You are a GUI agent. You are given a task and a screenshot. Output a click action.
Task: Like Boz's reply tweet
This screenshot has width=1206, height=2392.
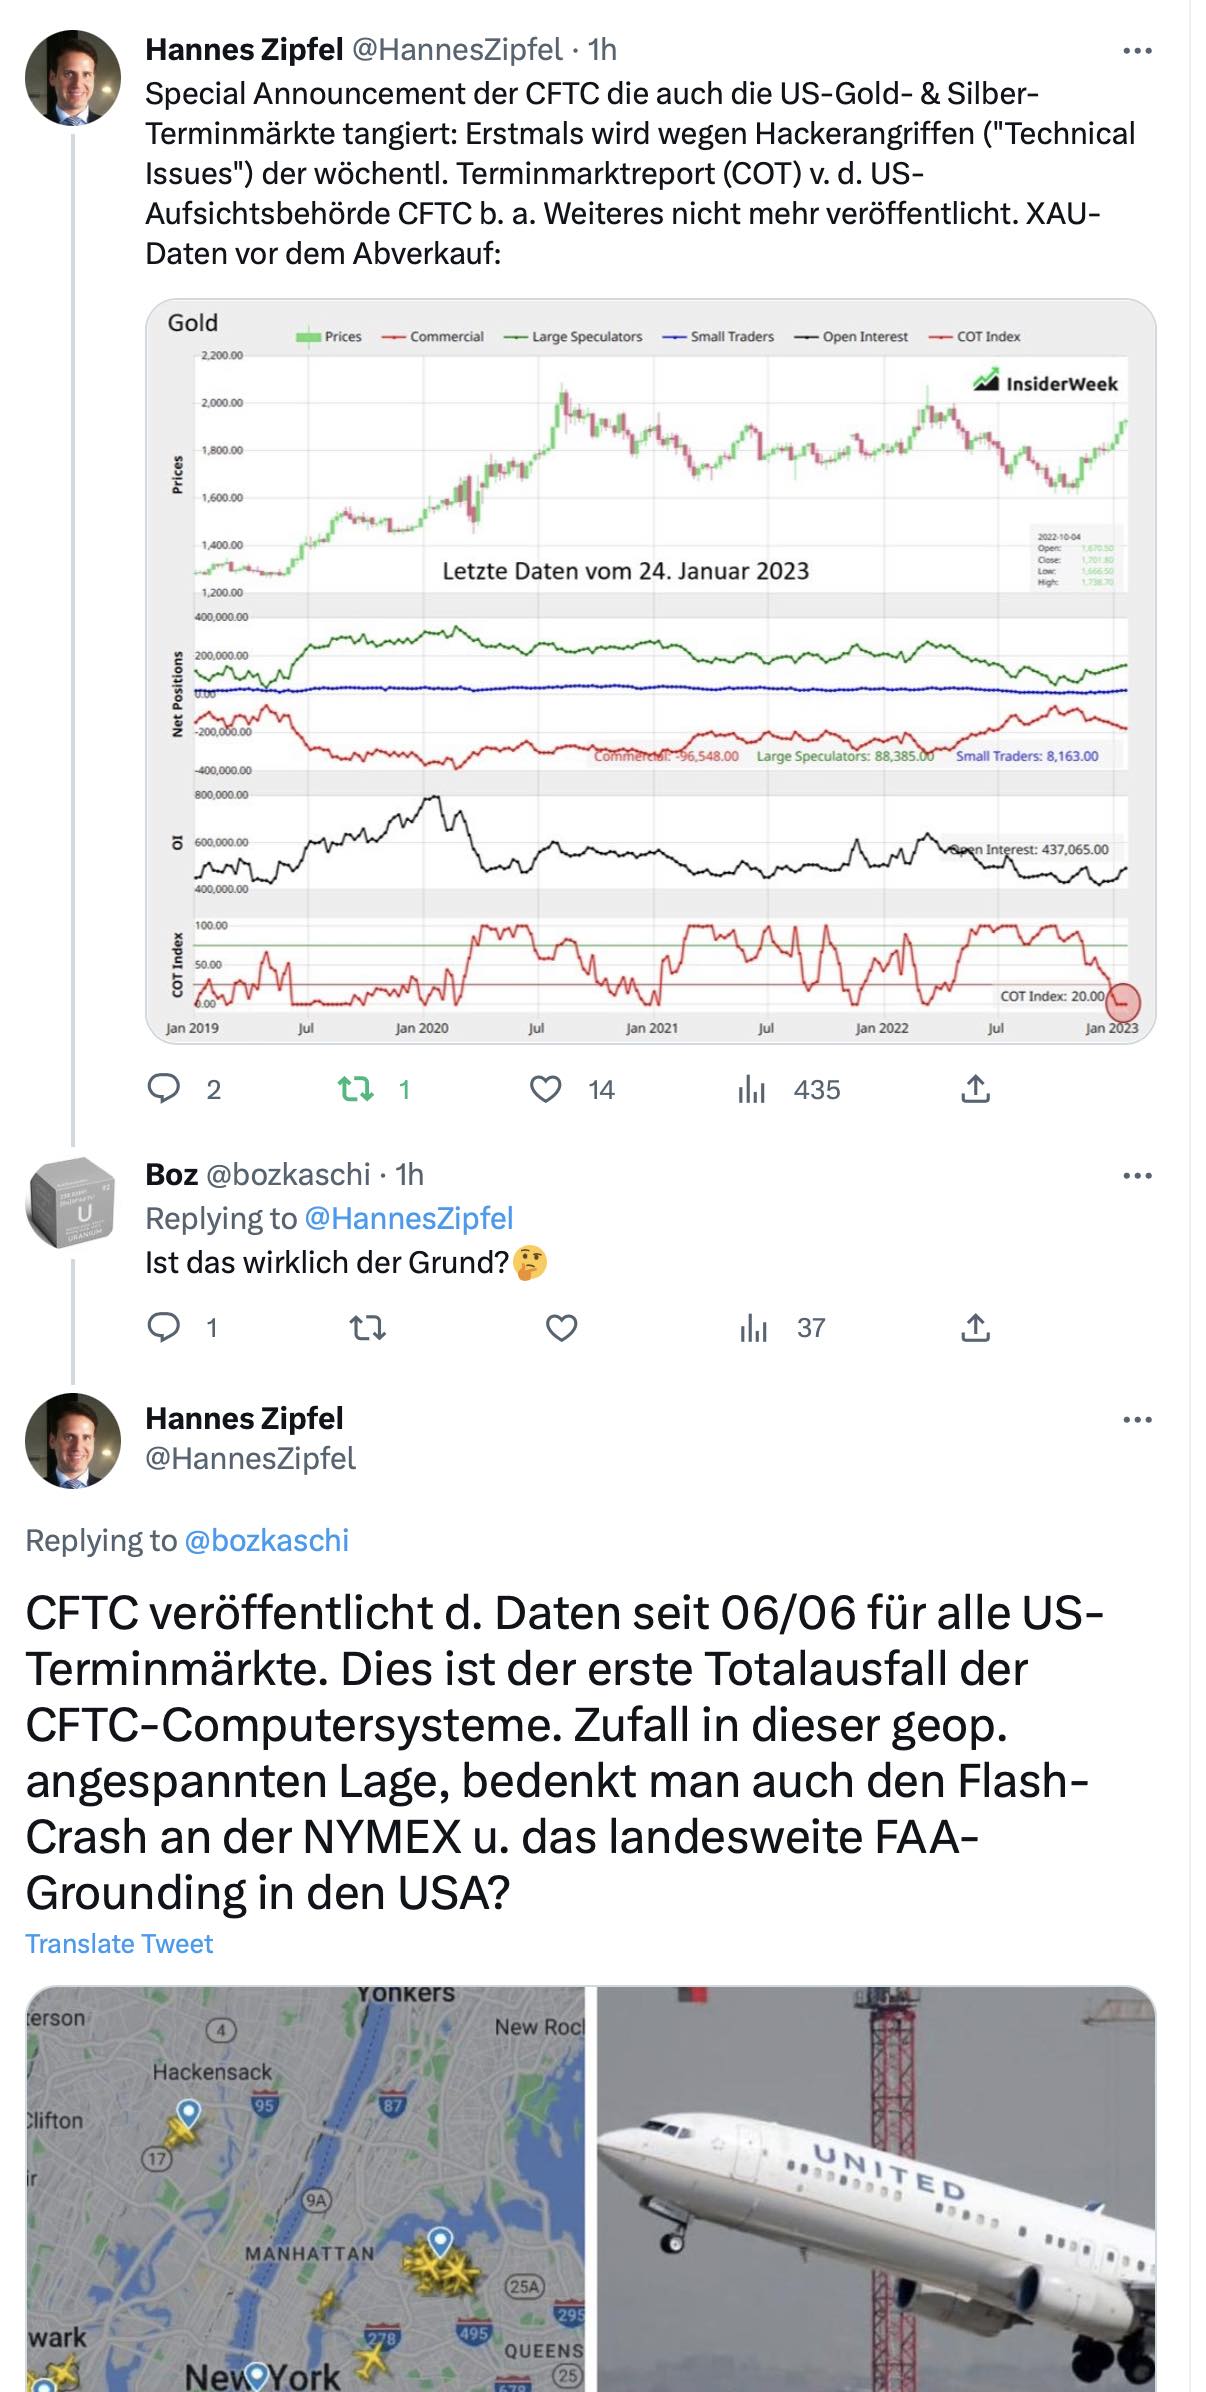click(x=563, y=1328)
